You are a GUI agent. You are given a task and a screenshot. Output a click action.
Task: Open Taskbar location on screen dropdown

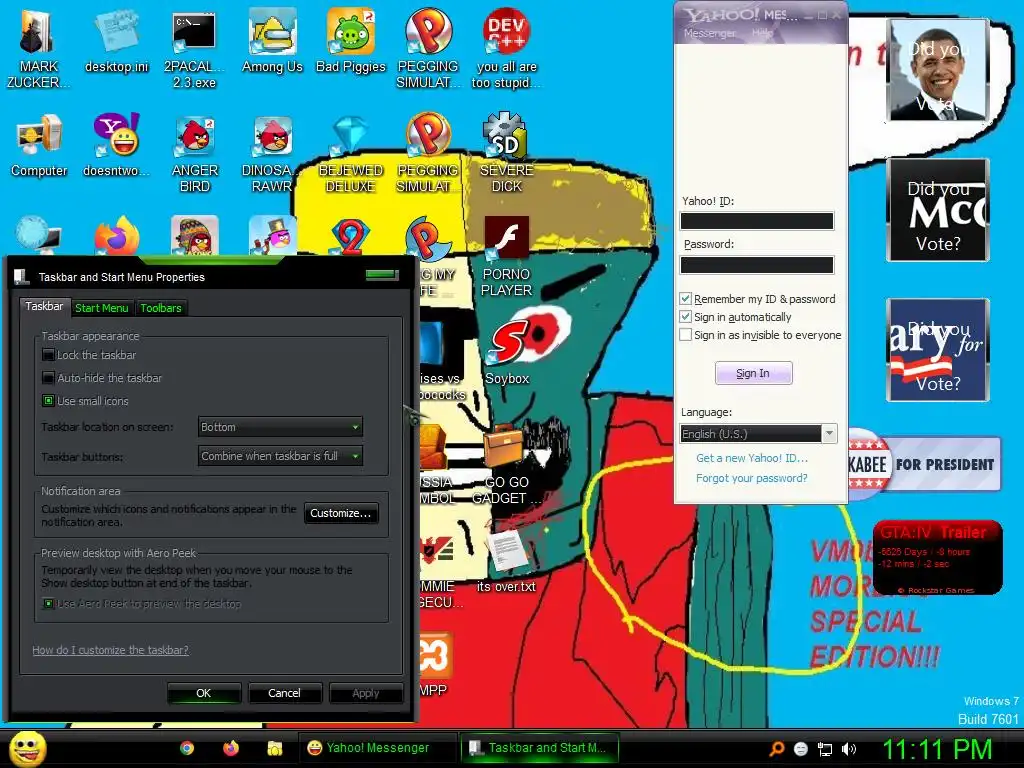[280, 427]
